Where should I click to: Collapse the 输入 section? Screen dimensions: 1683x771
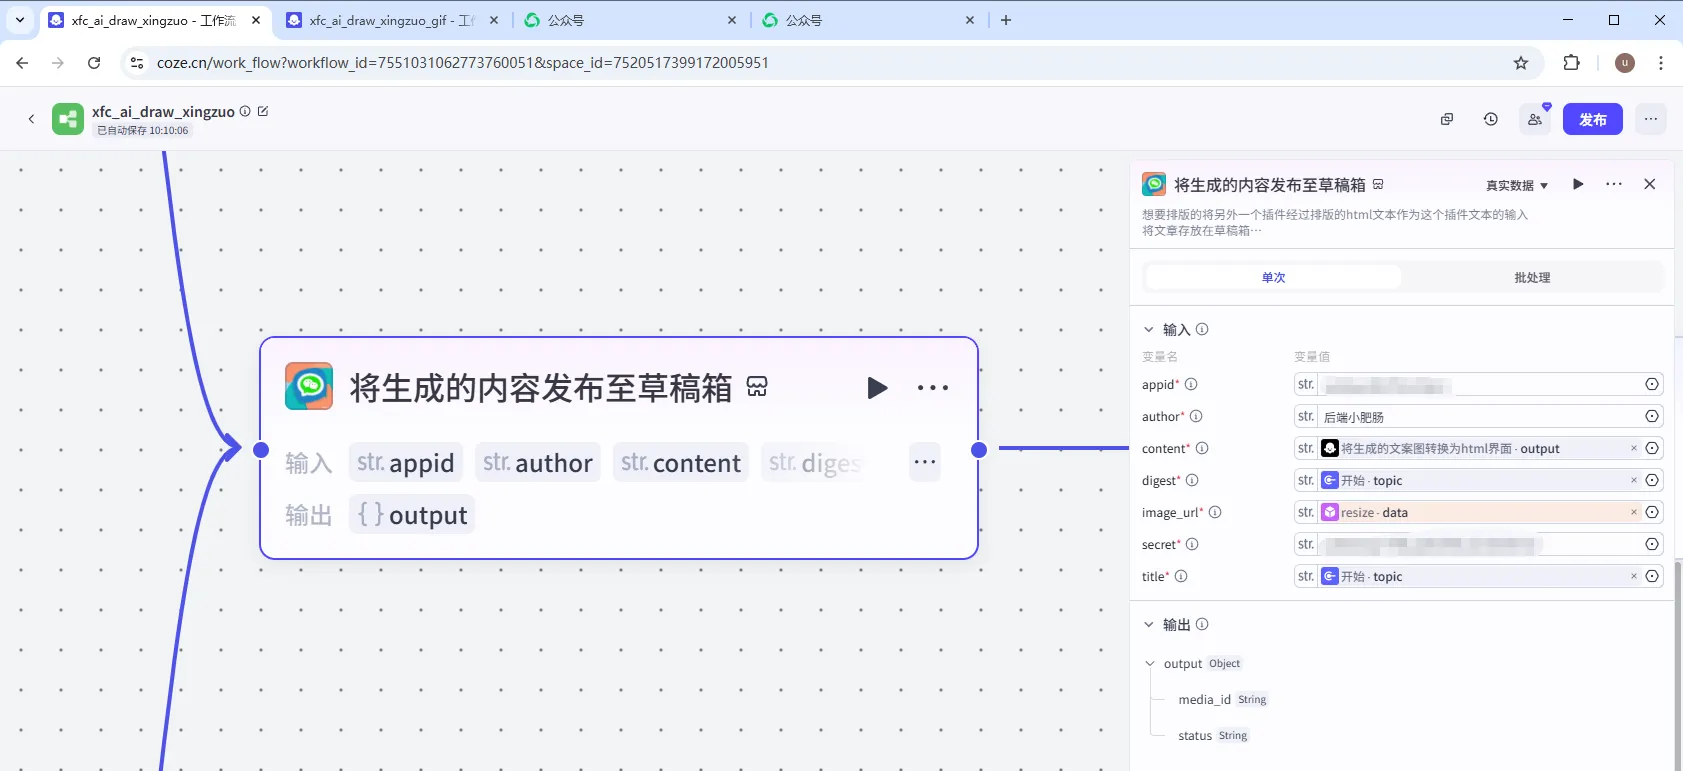(x=1149, y=329)
